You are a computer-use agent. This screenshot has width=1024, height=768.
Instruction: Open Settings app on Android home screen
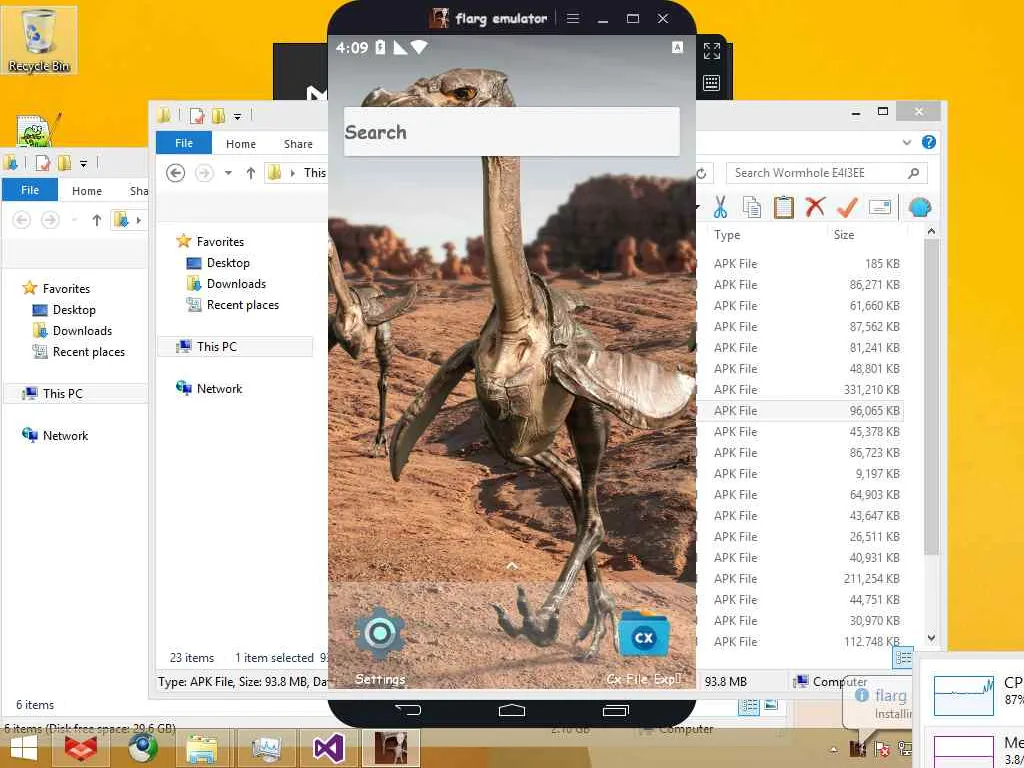pyautogui.click(x=379, y=647)
